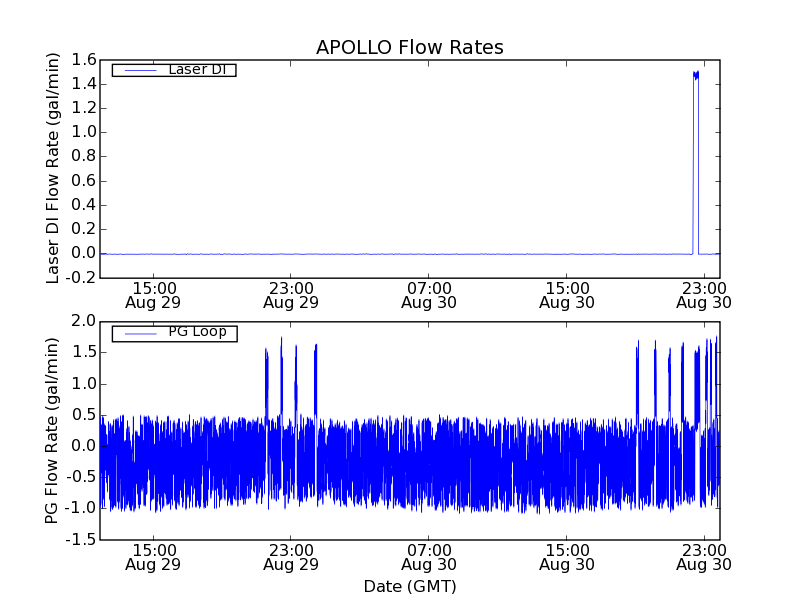Click the 1.6 y-axis tick on upper plot
The width and height of the screenshot is (800, 600).
coord(84,60)
